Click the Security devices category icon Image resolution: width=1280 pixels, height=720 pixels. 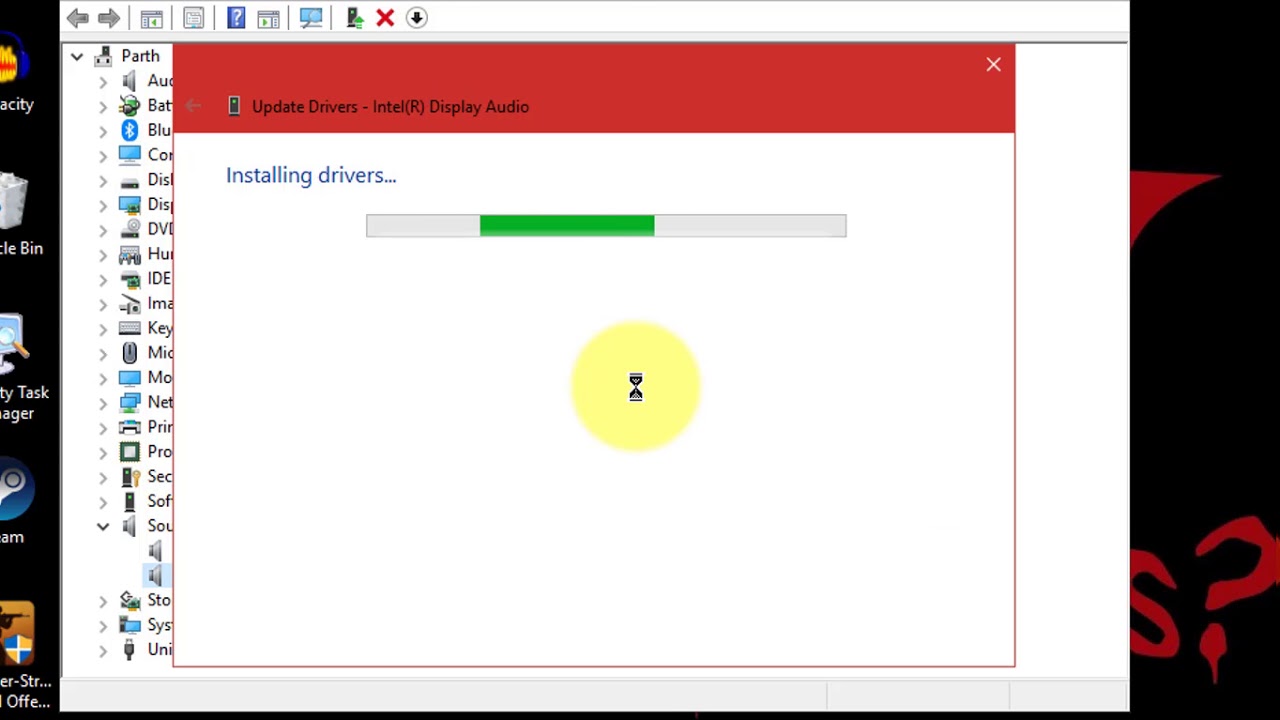pyautogui.click(x=129, y=476)
